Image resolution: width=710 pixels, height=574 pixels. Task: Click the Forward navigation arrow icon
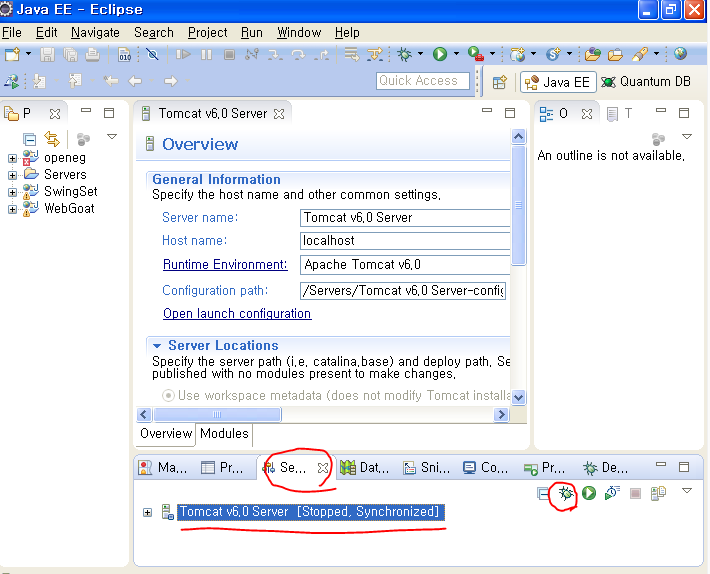[x=171, y=81]
